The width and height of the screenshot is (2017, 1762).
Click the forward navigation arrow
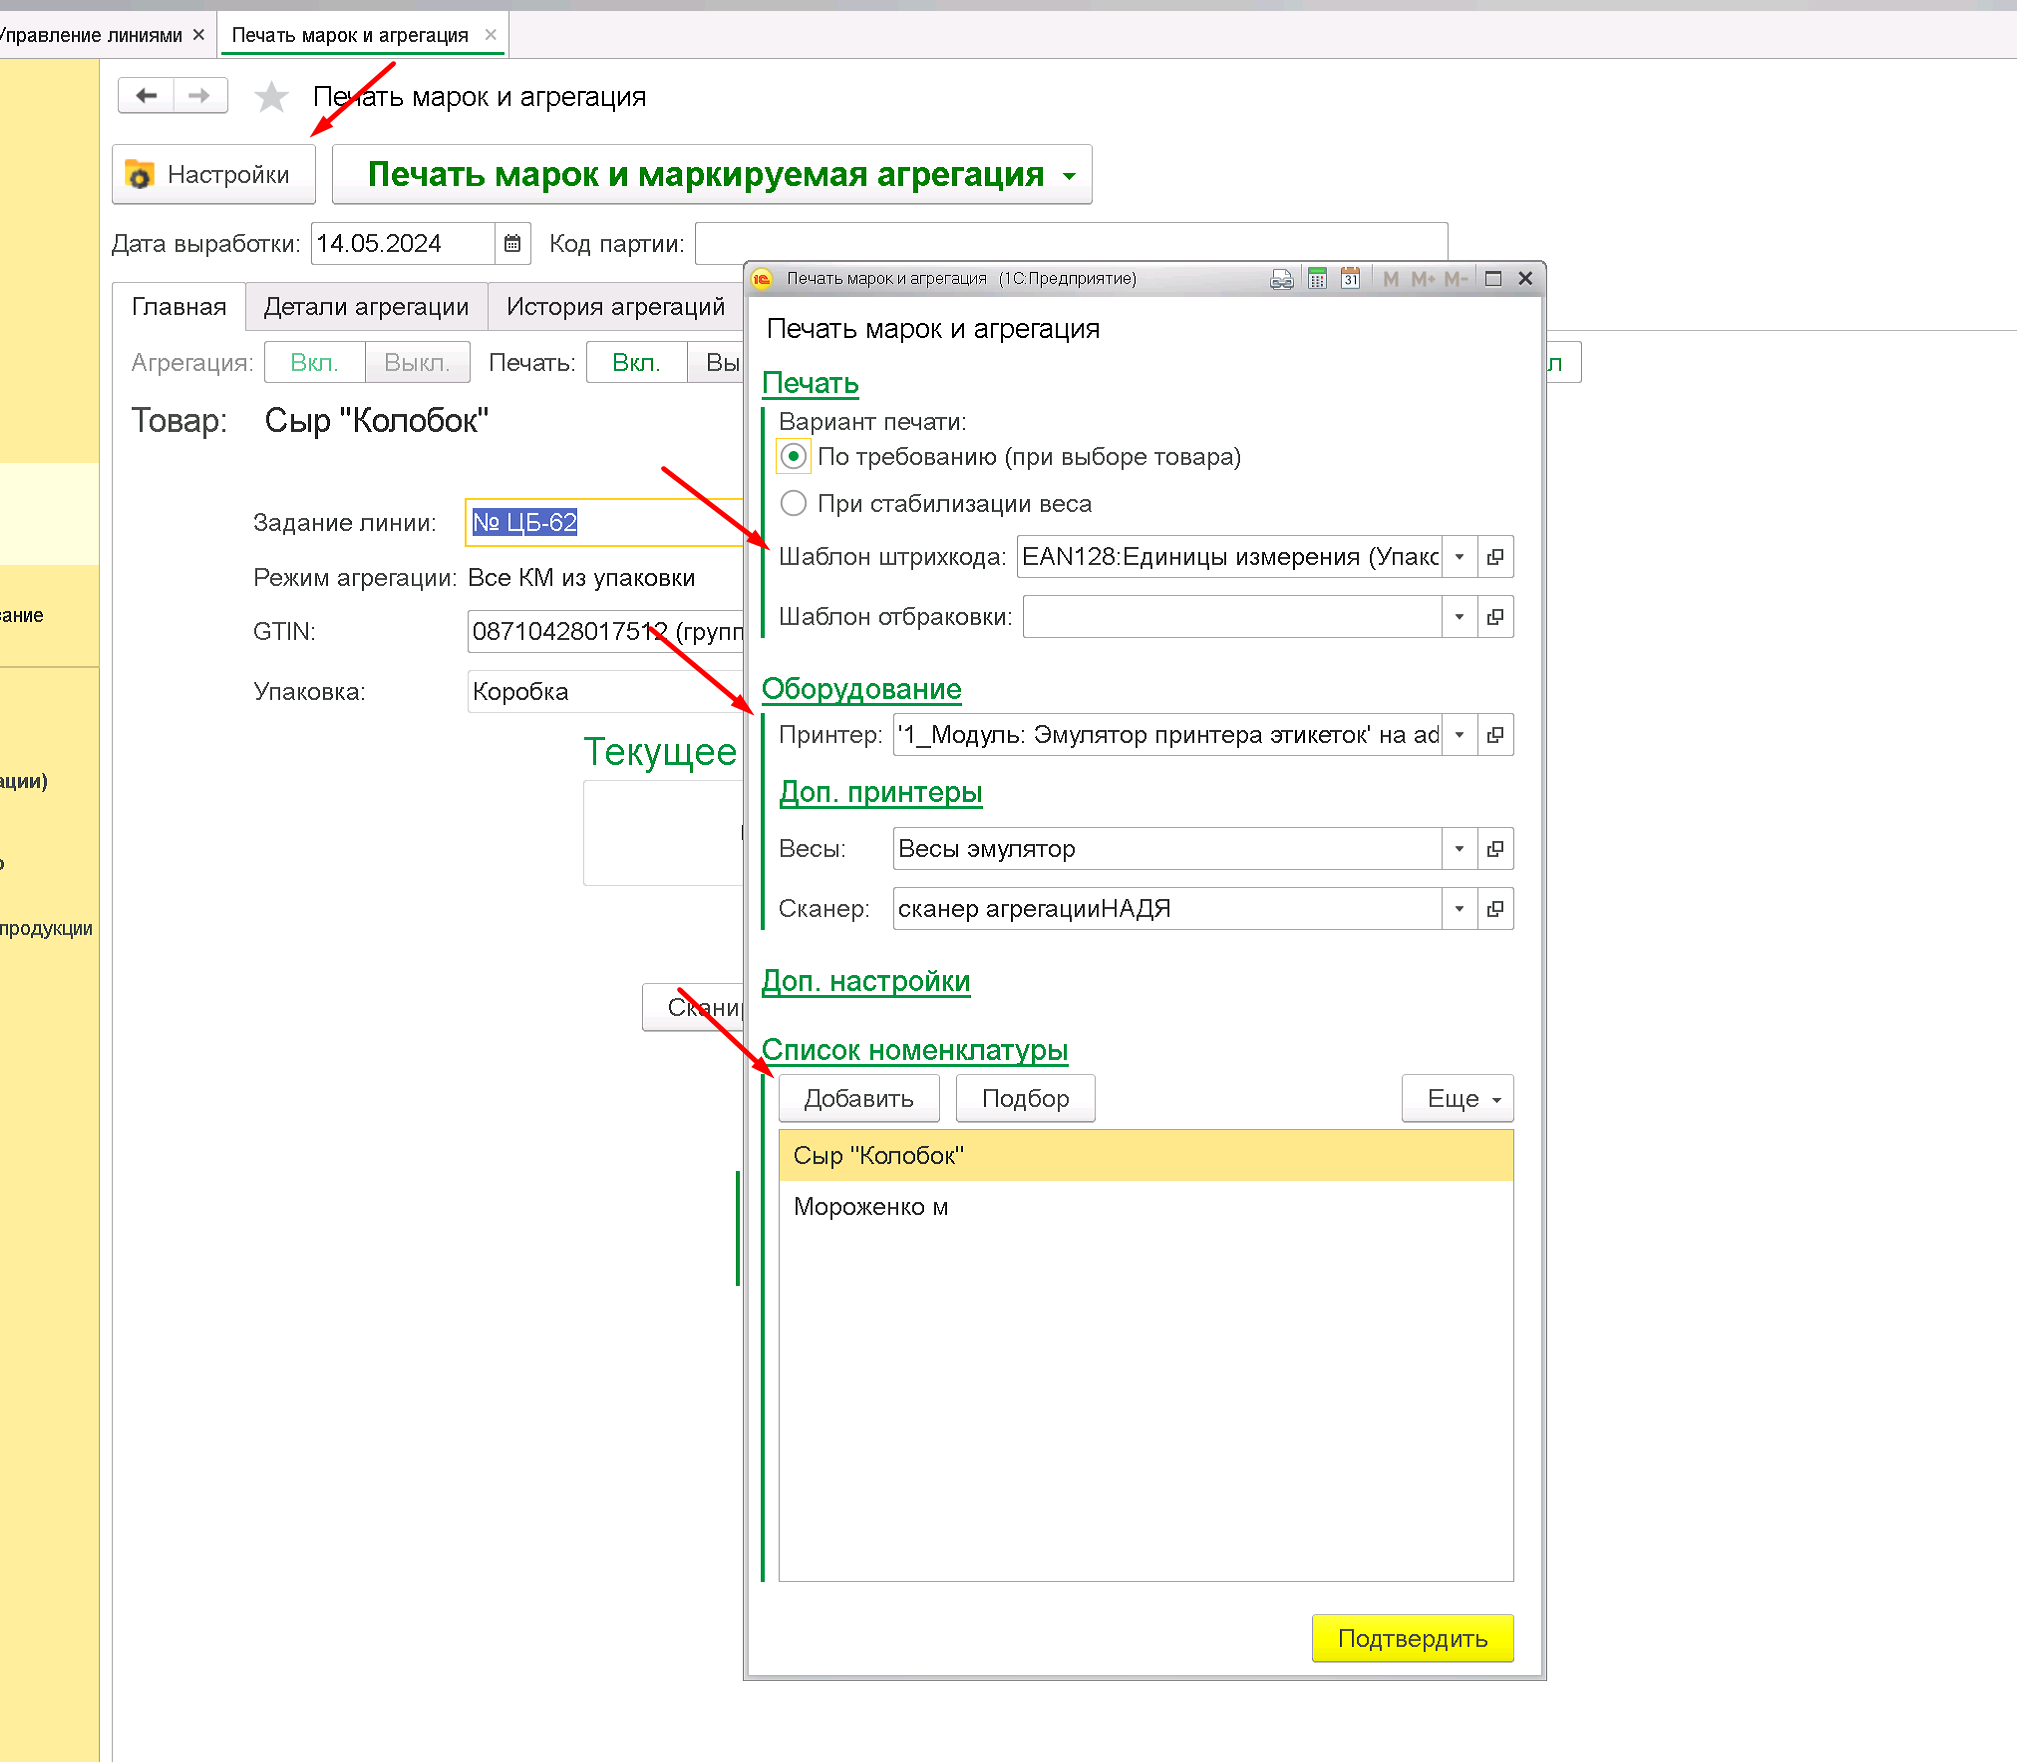pyautogui.click(x=200, y=96)
